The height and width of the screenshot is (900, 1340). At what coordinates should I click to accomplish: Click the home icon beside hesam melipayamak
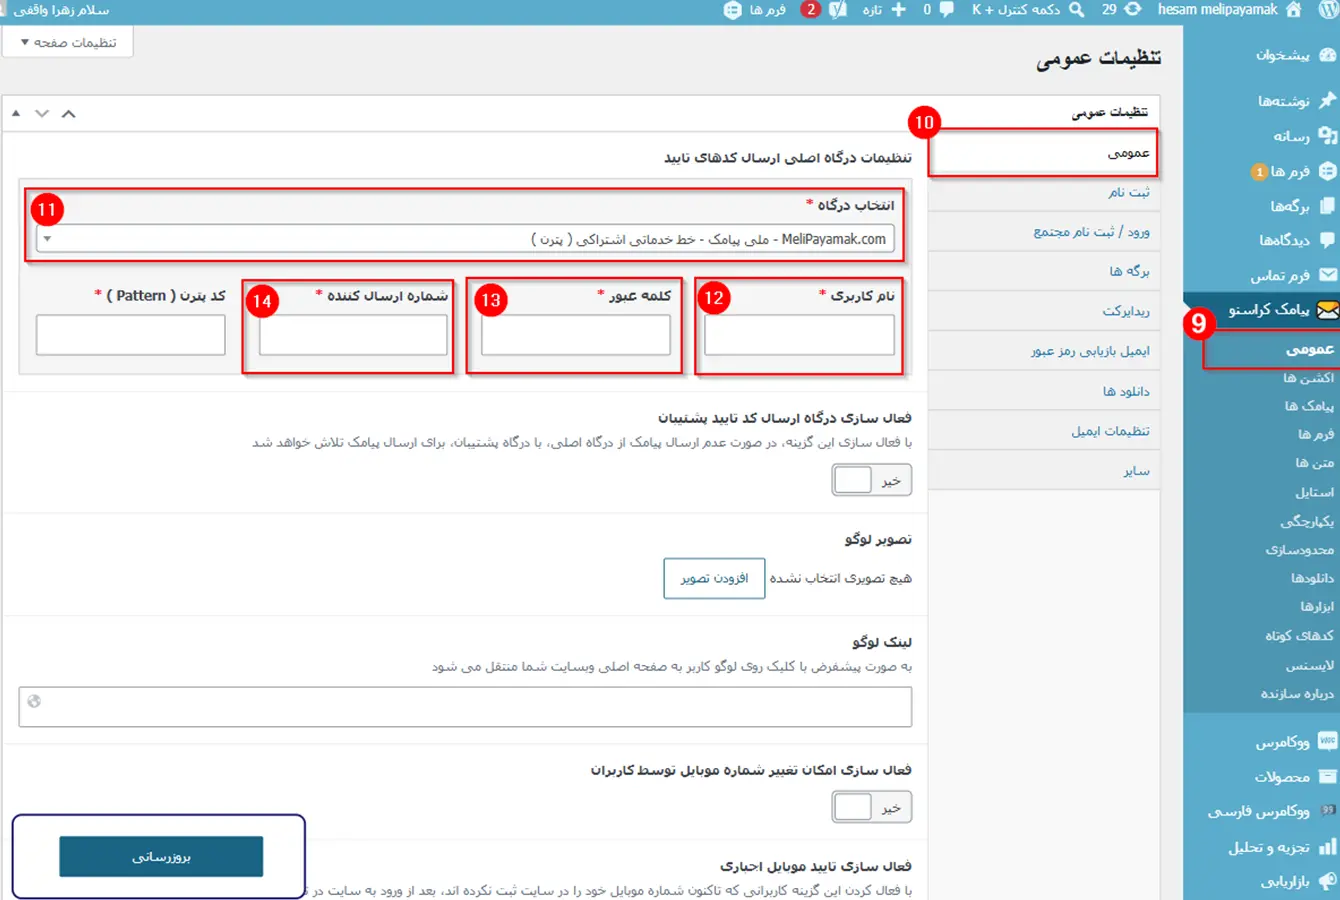[x=1294, y=10]
